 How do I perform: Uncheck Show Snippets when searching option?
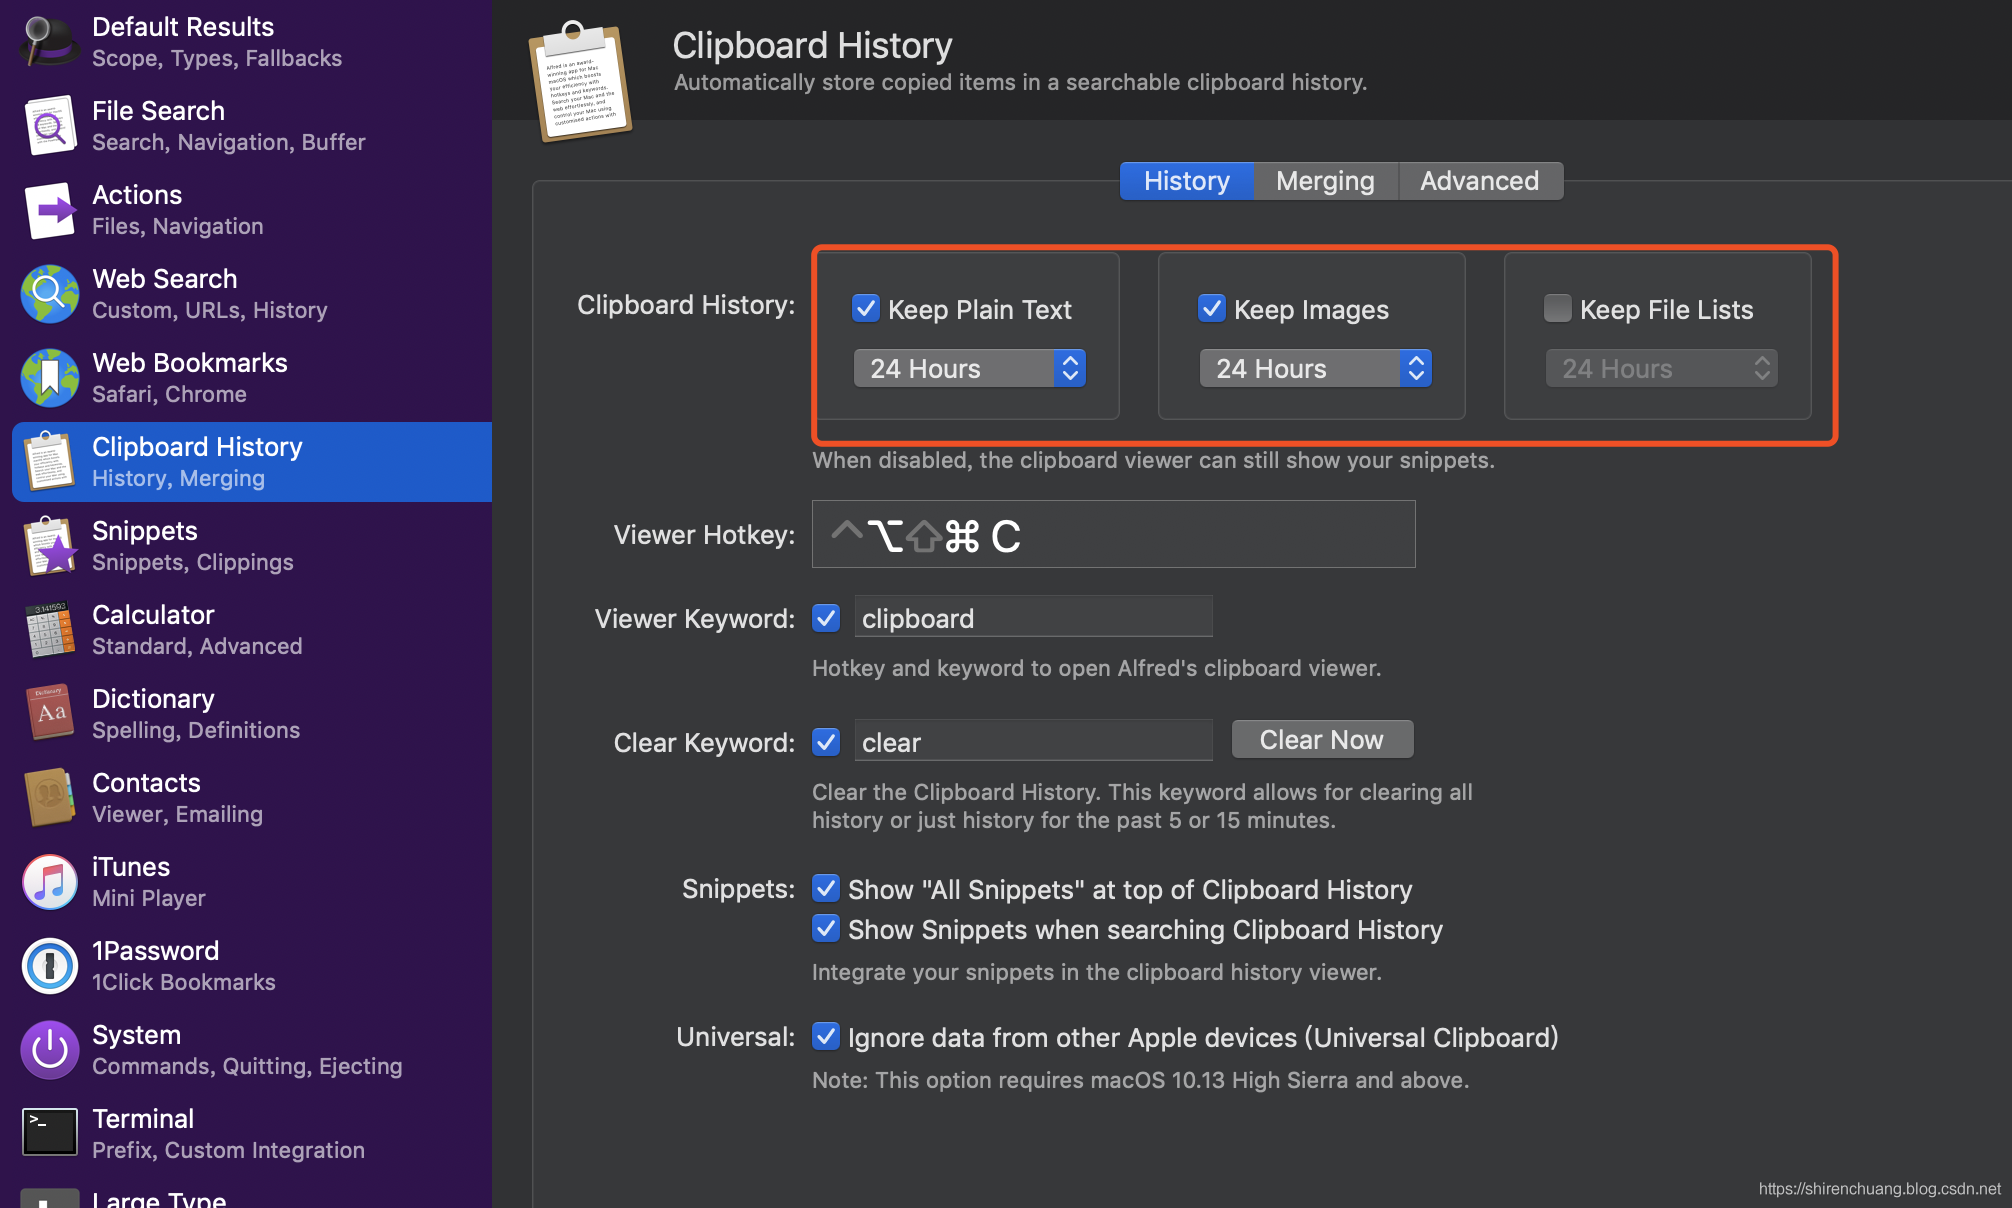pyautogui.click(x=825, y=928)
